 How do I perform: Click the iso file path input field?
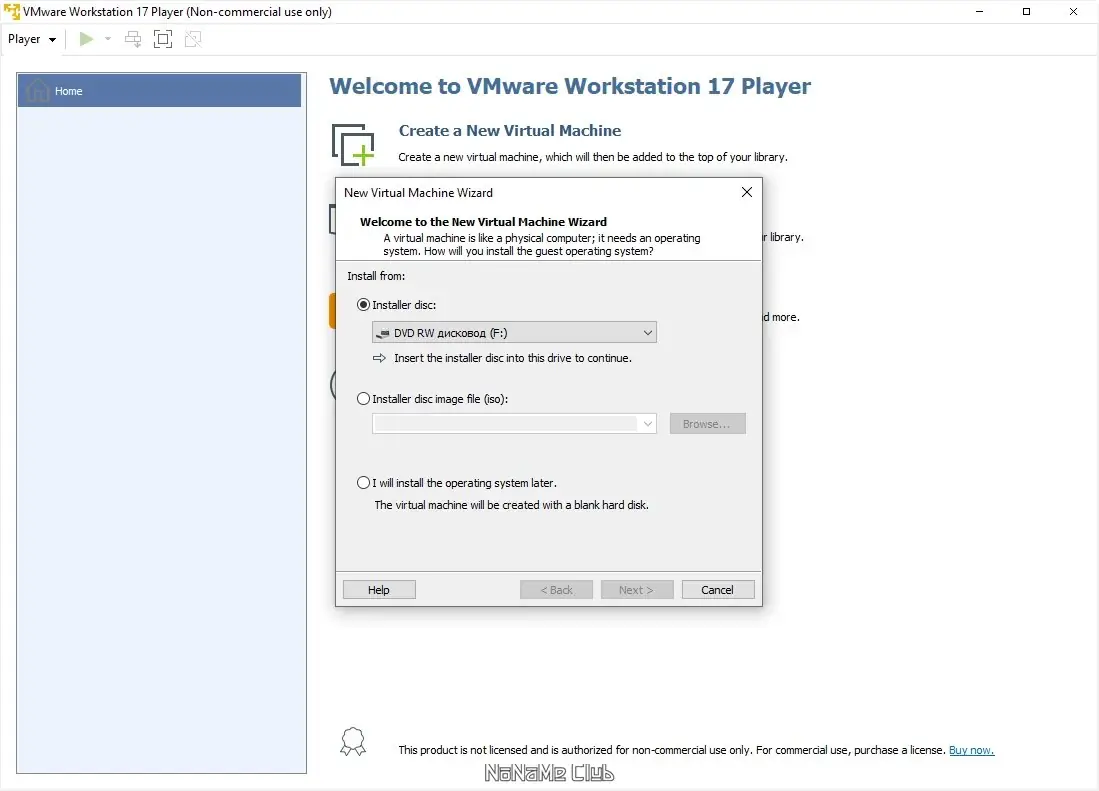tap(505, 424)
